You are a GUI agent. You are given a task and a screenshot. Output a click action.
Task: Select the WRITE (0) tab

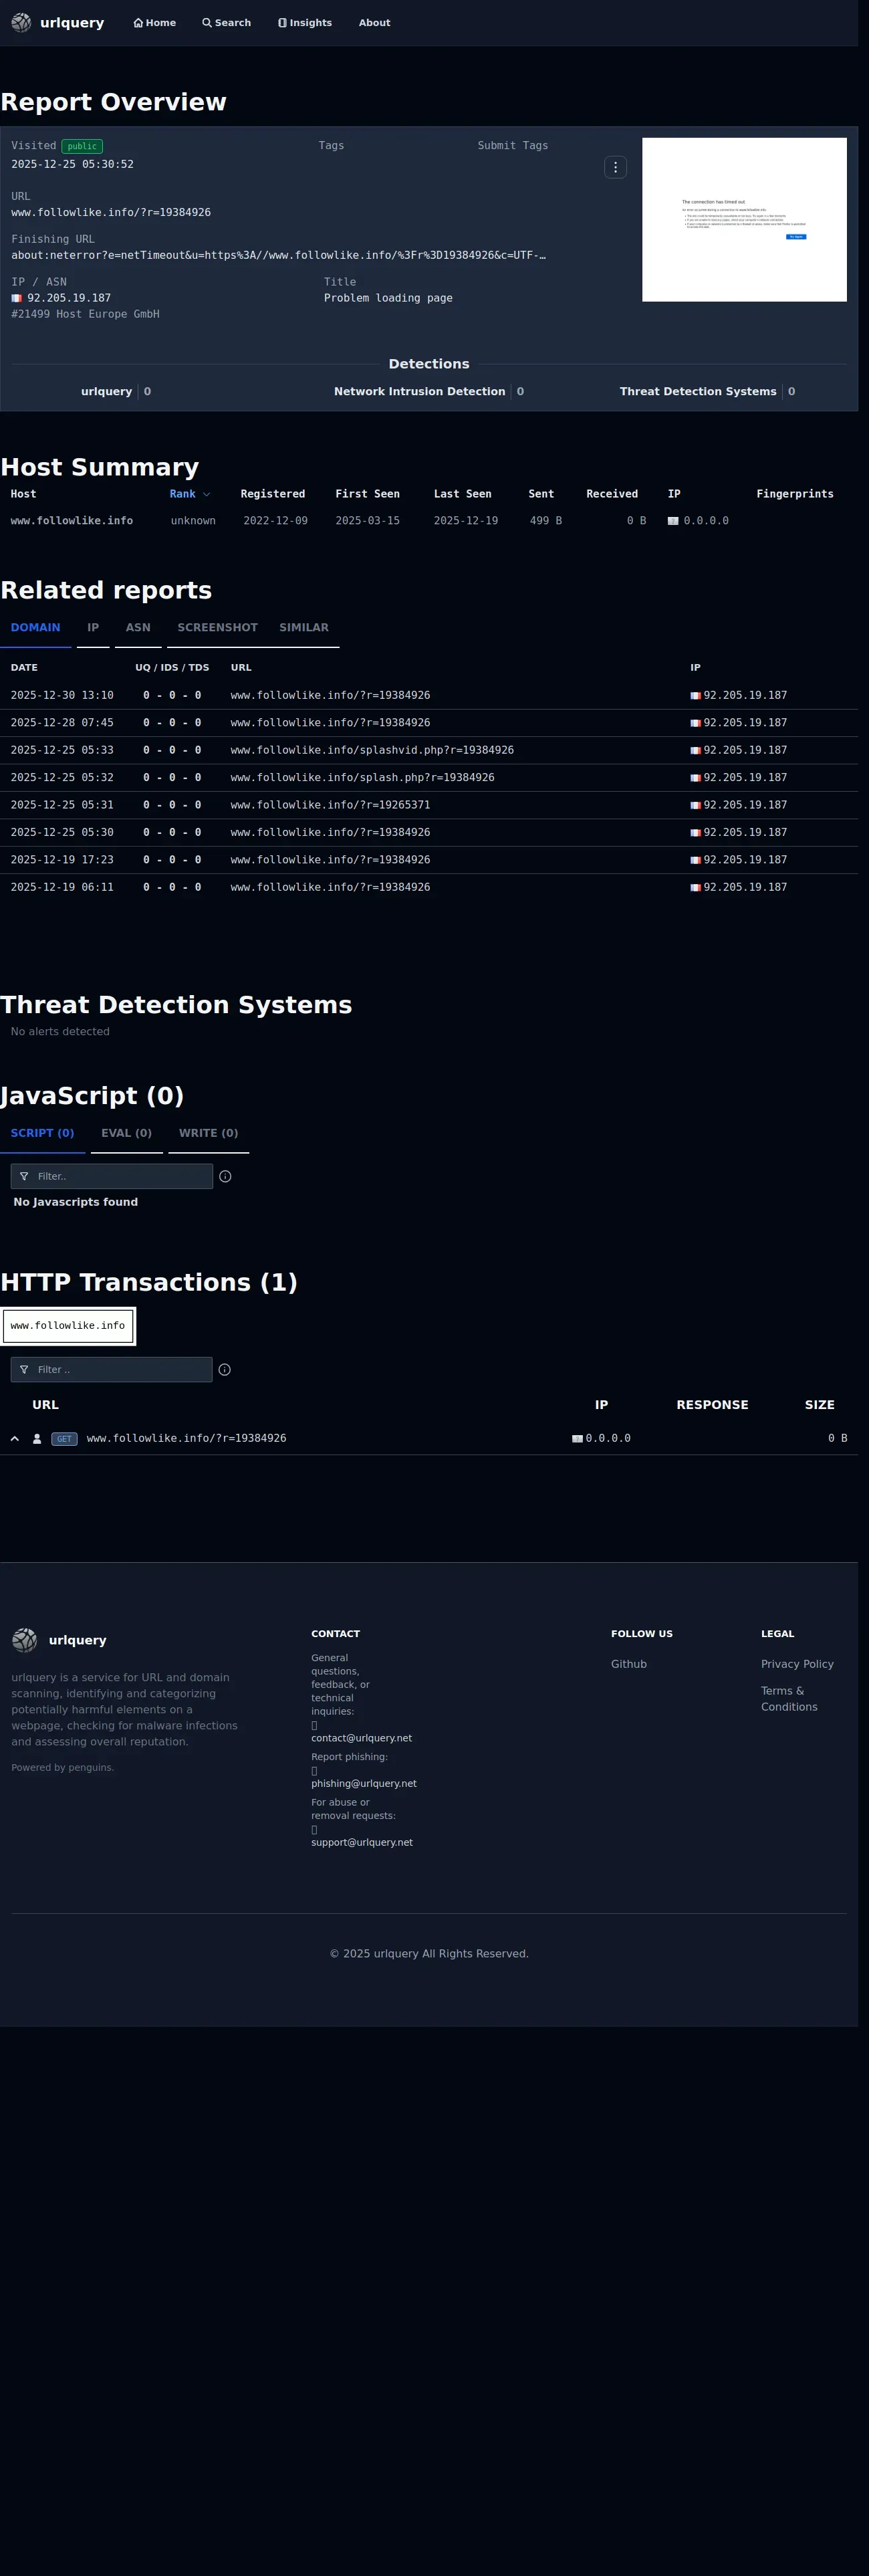pyautogui.click(x=208, y=1133)
